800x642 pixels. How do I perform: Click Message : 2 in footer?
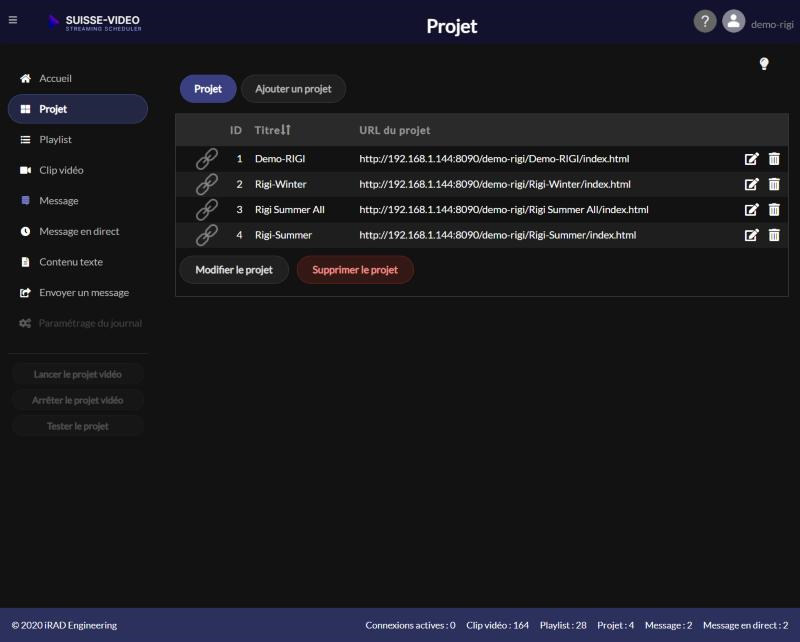668,625
